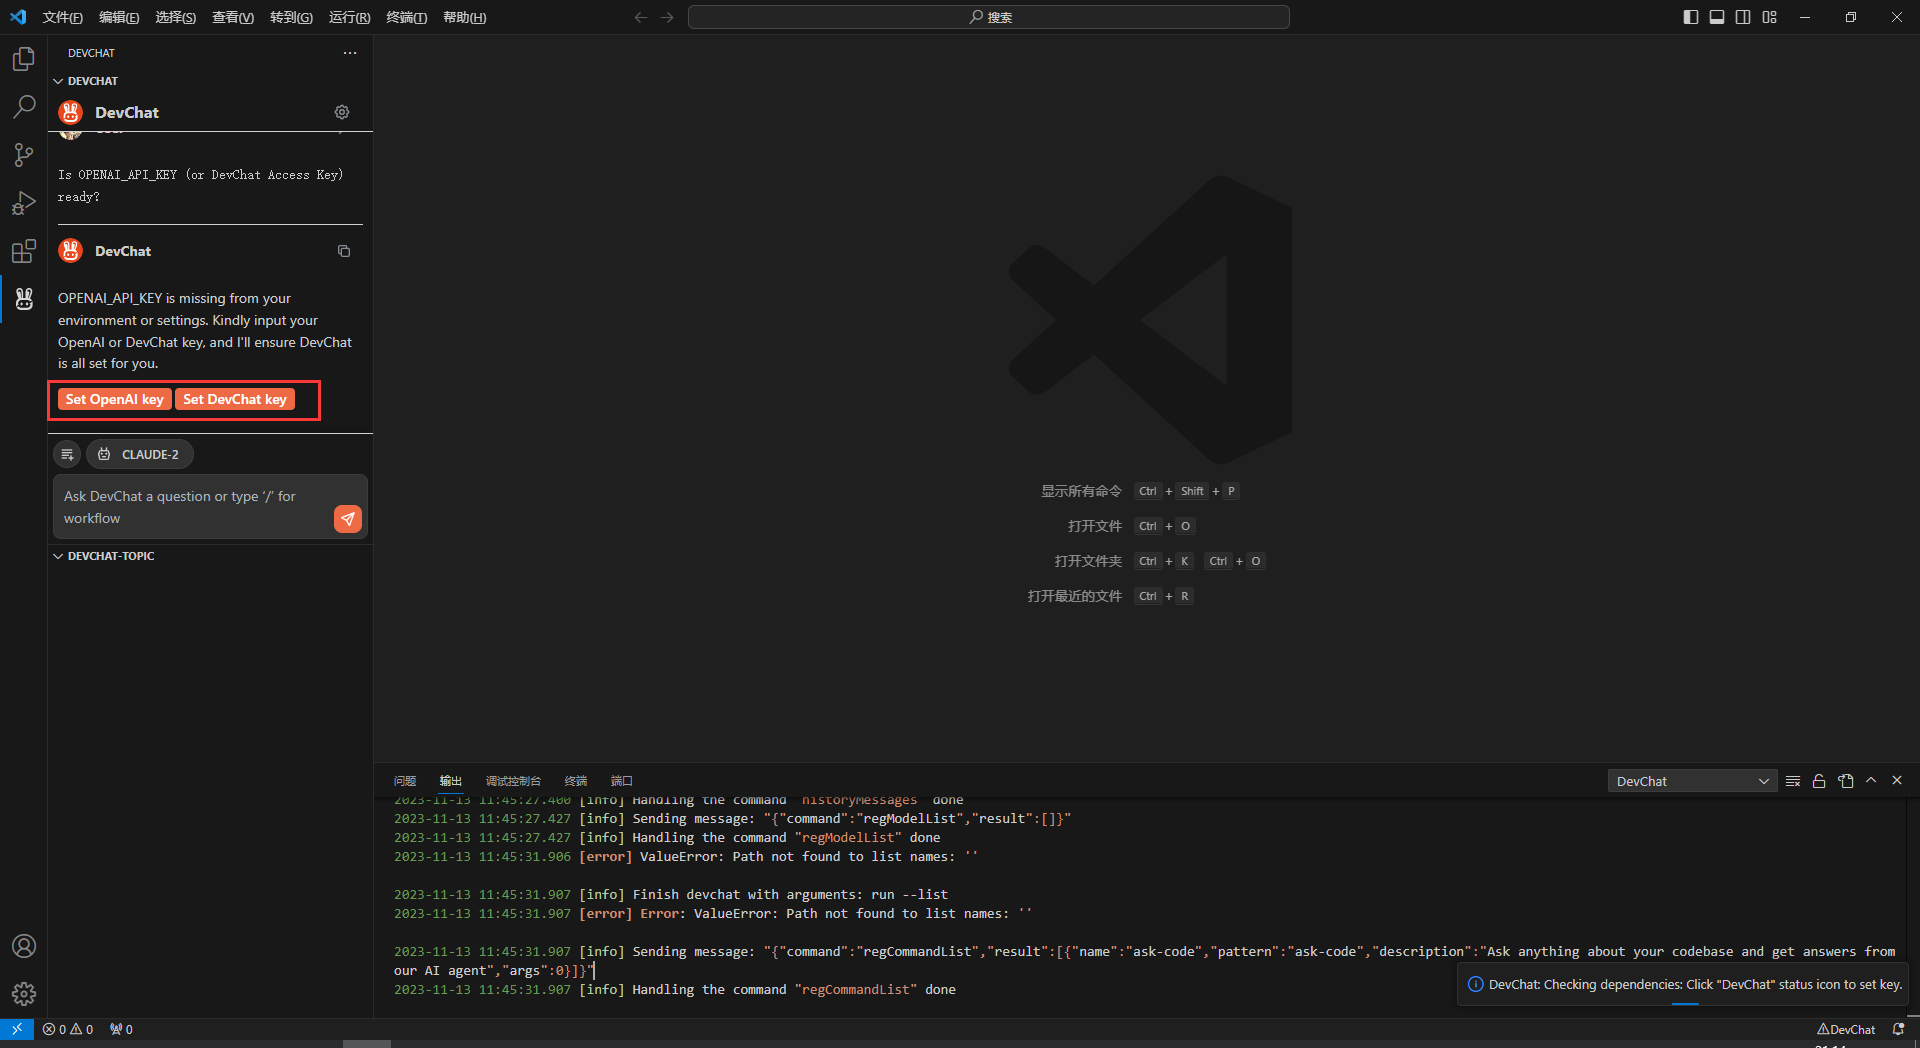The image size is (1920, 1048).
Task: Open the Search view in activity bar
Action: [x=24, y=107]
